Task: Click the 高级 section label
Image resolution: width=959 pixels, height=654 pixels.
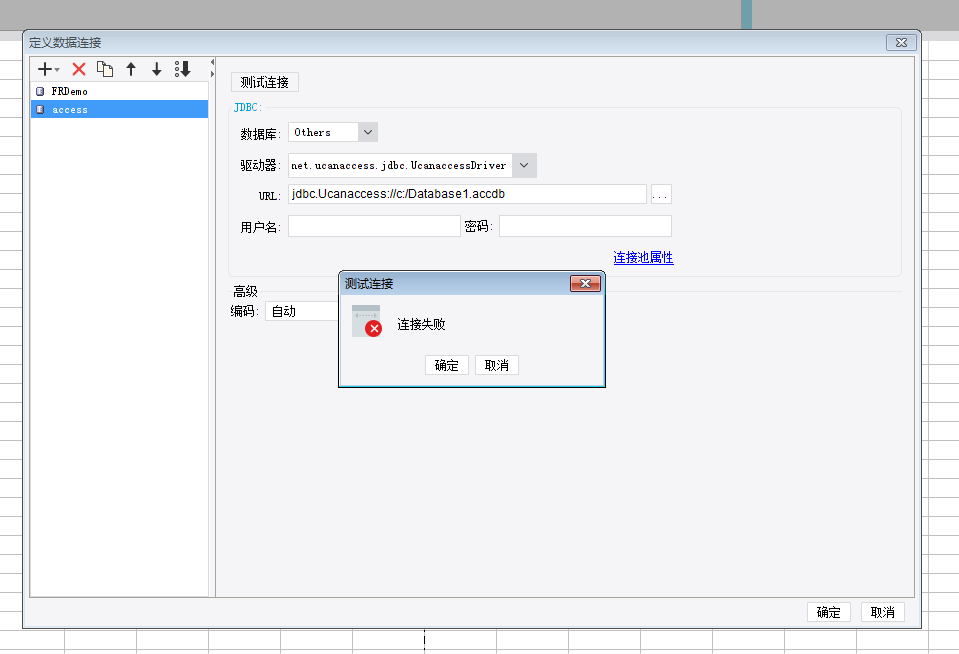Action: pyautogui.click(x=245, y=291)
